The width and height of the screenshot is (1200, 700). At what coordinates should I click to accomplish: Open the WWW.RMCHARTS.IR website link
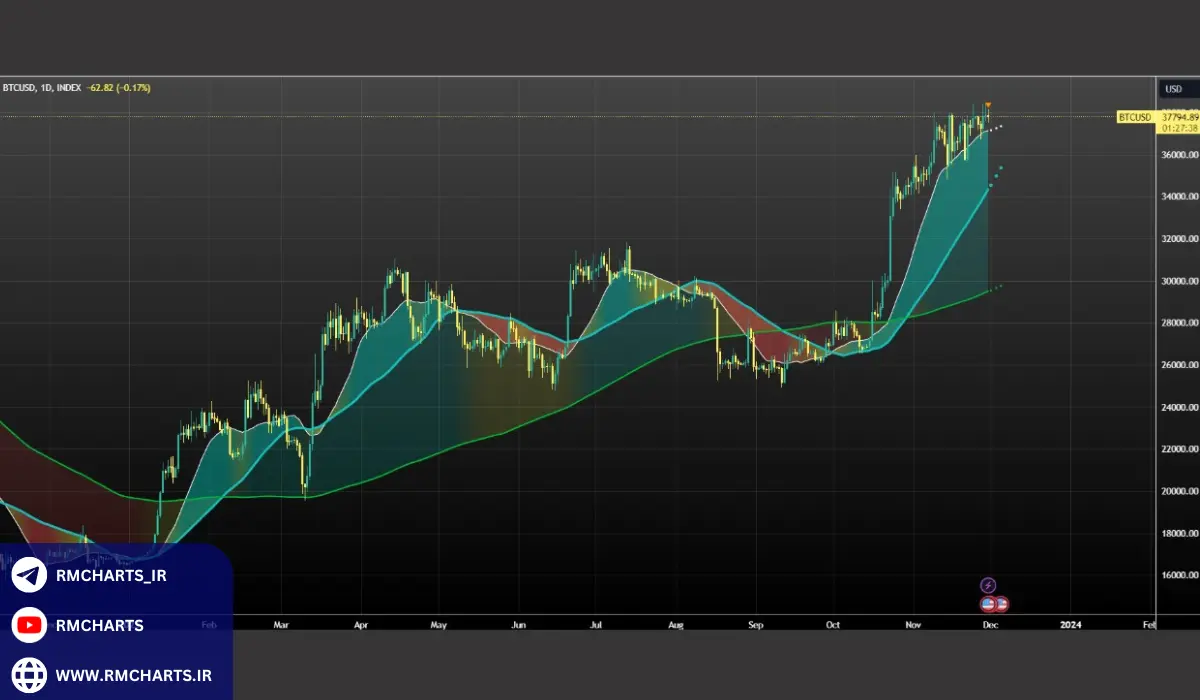click(133, 675)
